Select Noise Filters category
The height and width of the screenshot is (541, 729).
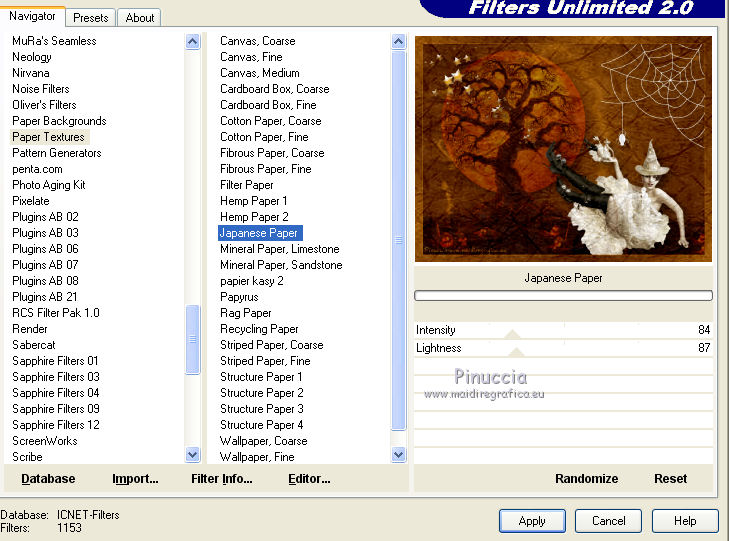coord(41,89)
